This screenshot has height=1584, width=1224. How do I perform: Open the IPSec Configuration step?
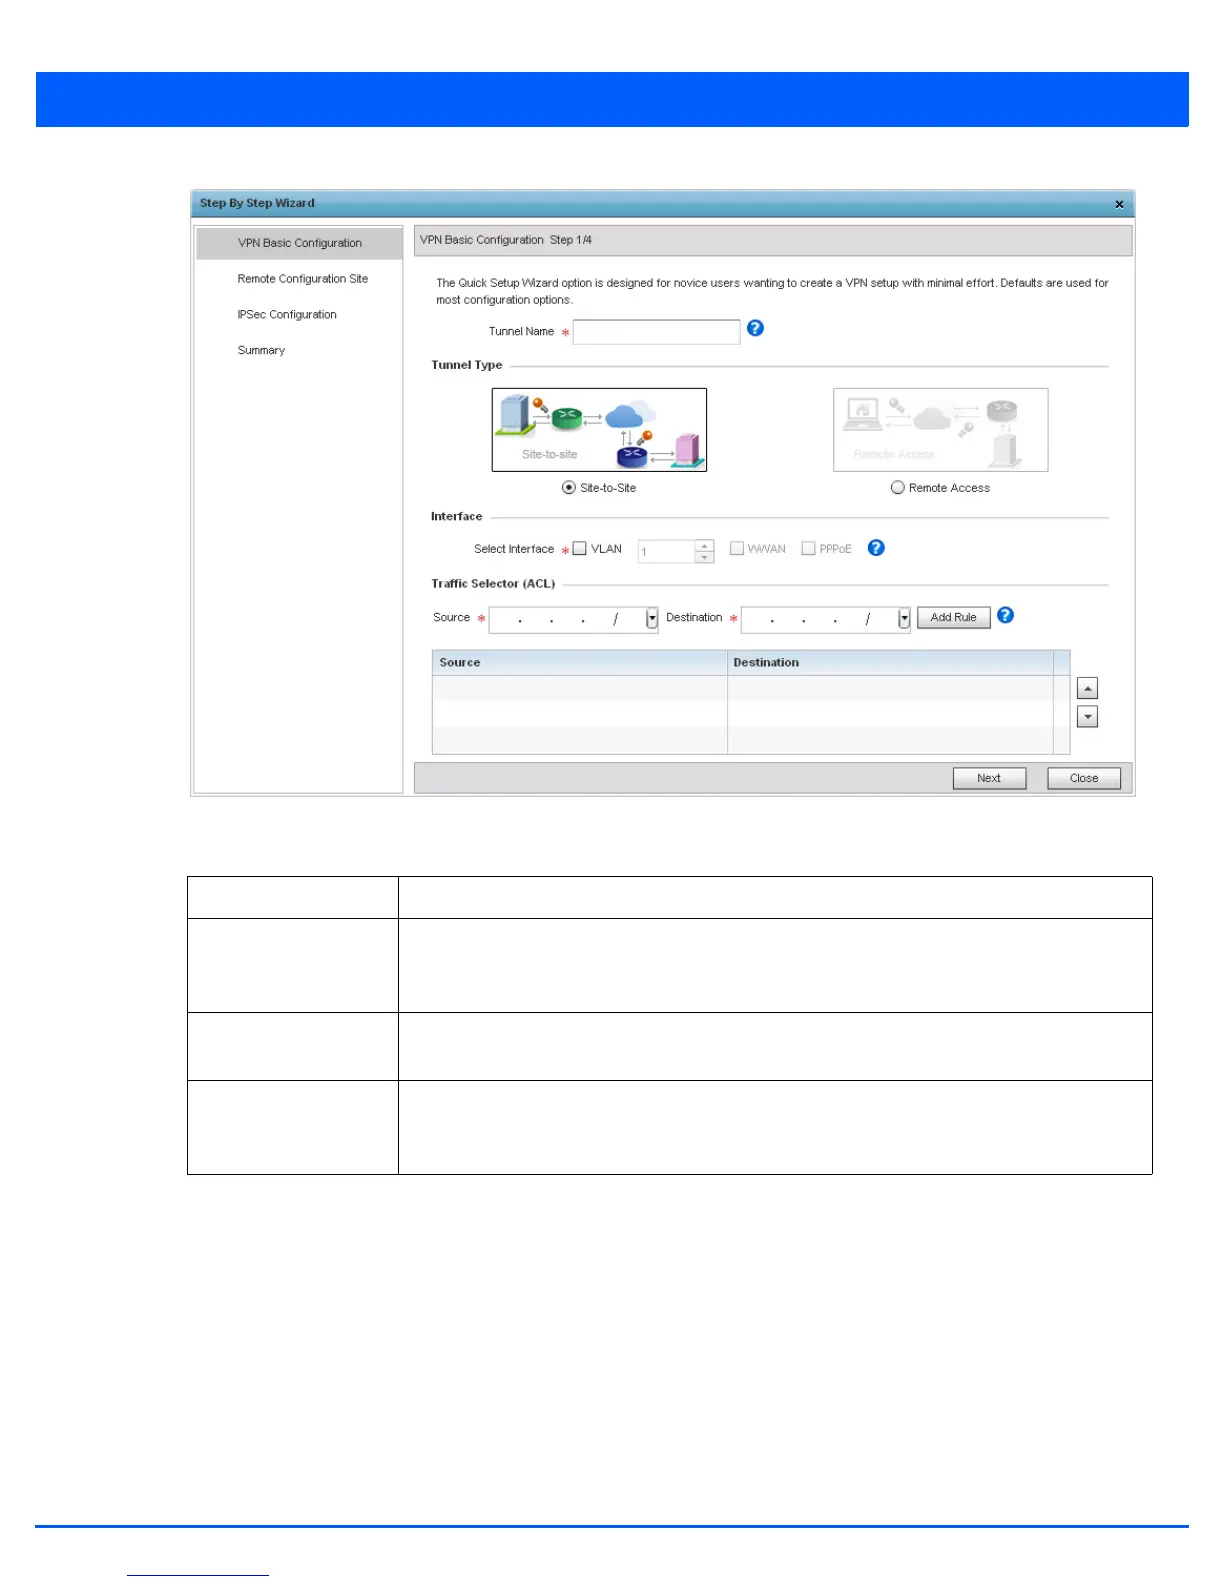[287, 315]
